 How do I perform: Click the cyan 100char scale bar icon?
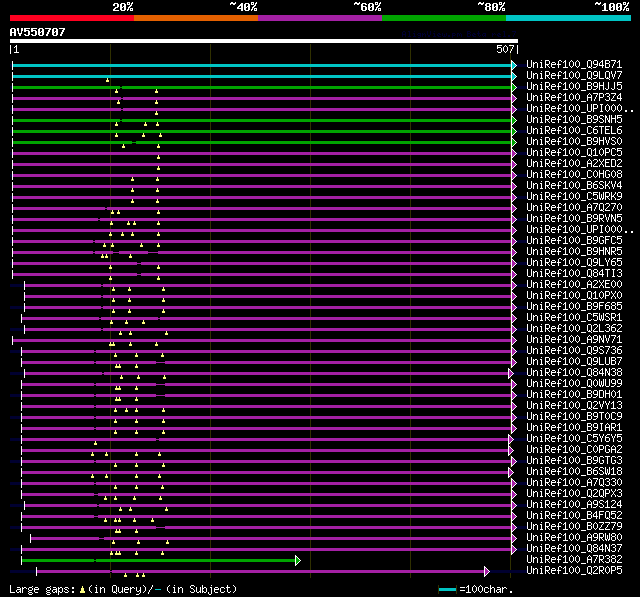[x=448, y=589]
